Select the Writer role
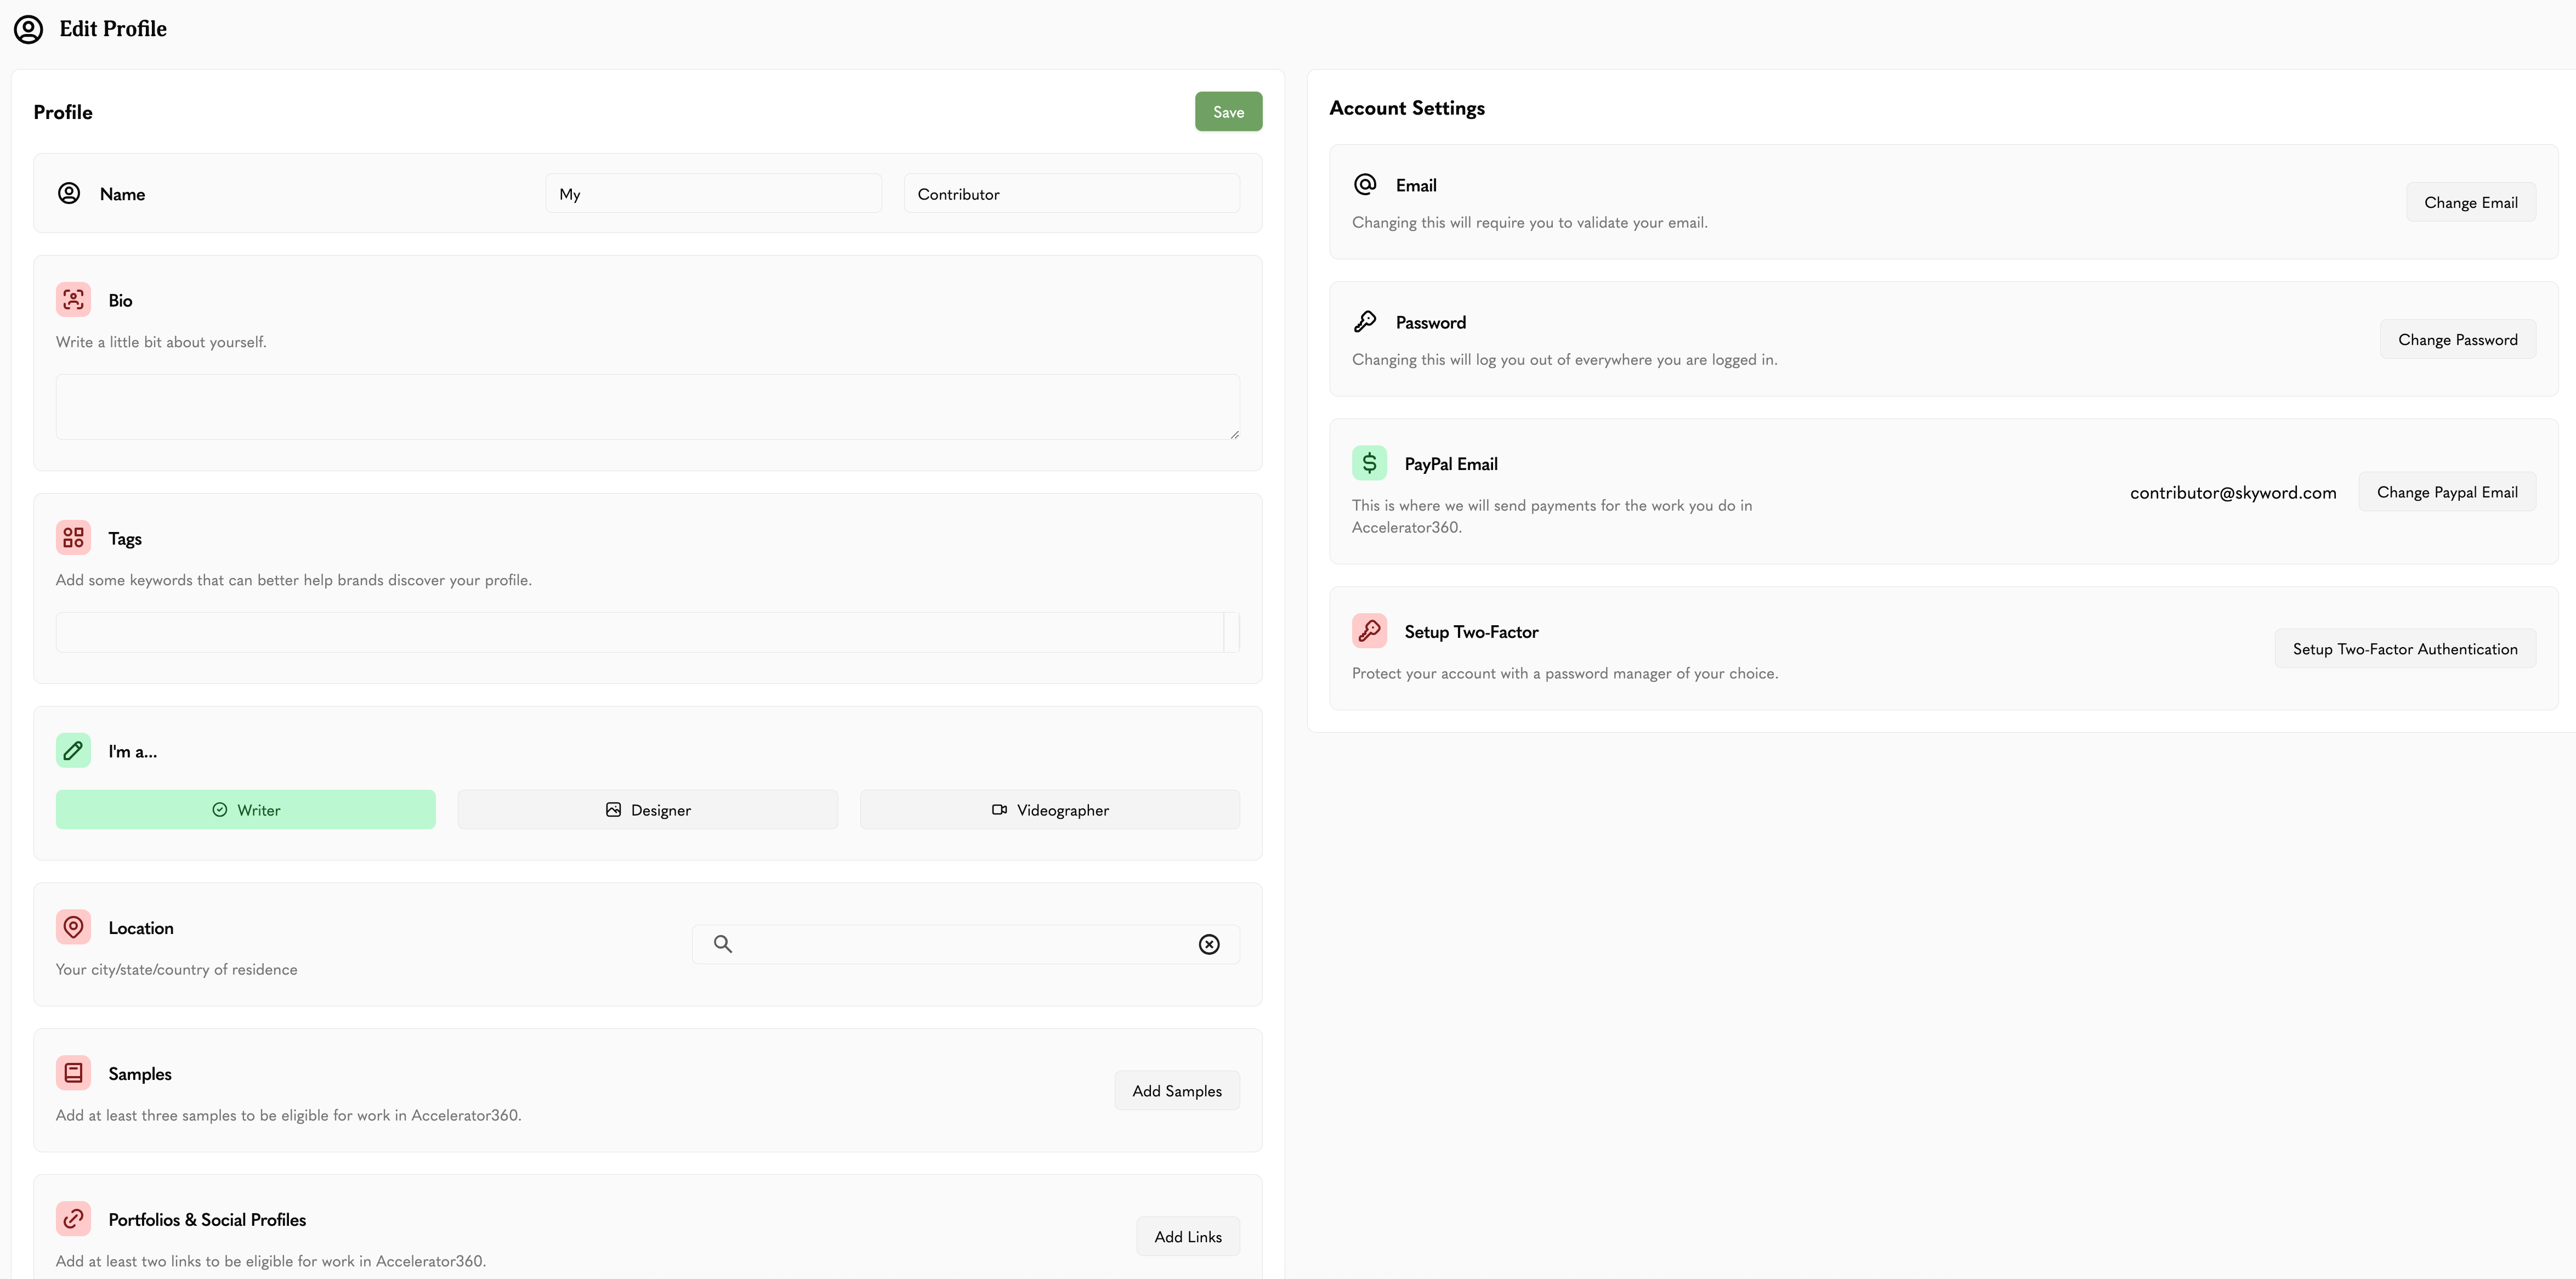Viewport: 2576px width, 1279px height. pyautogui.click(x=245, y=809)
